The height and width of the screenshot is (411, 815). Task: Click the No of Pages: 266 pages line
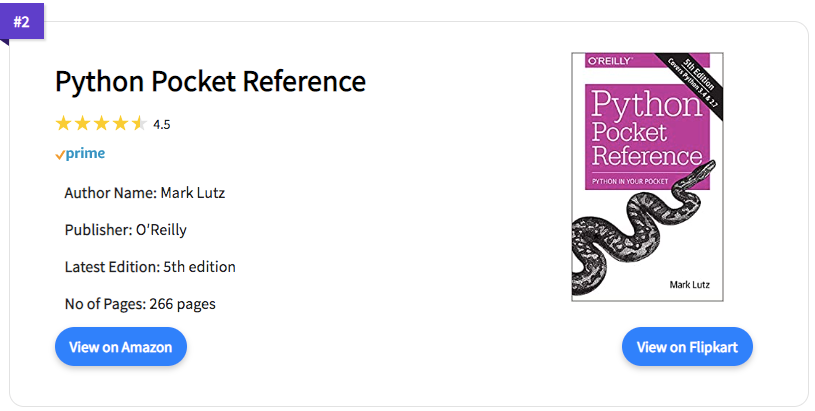coord(140,303)
